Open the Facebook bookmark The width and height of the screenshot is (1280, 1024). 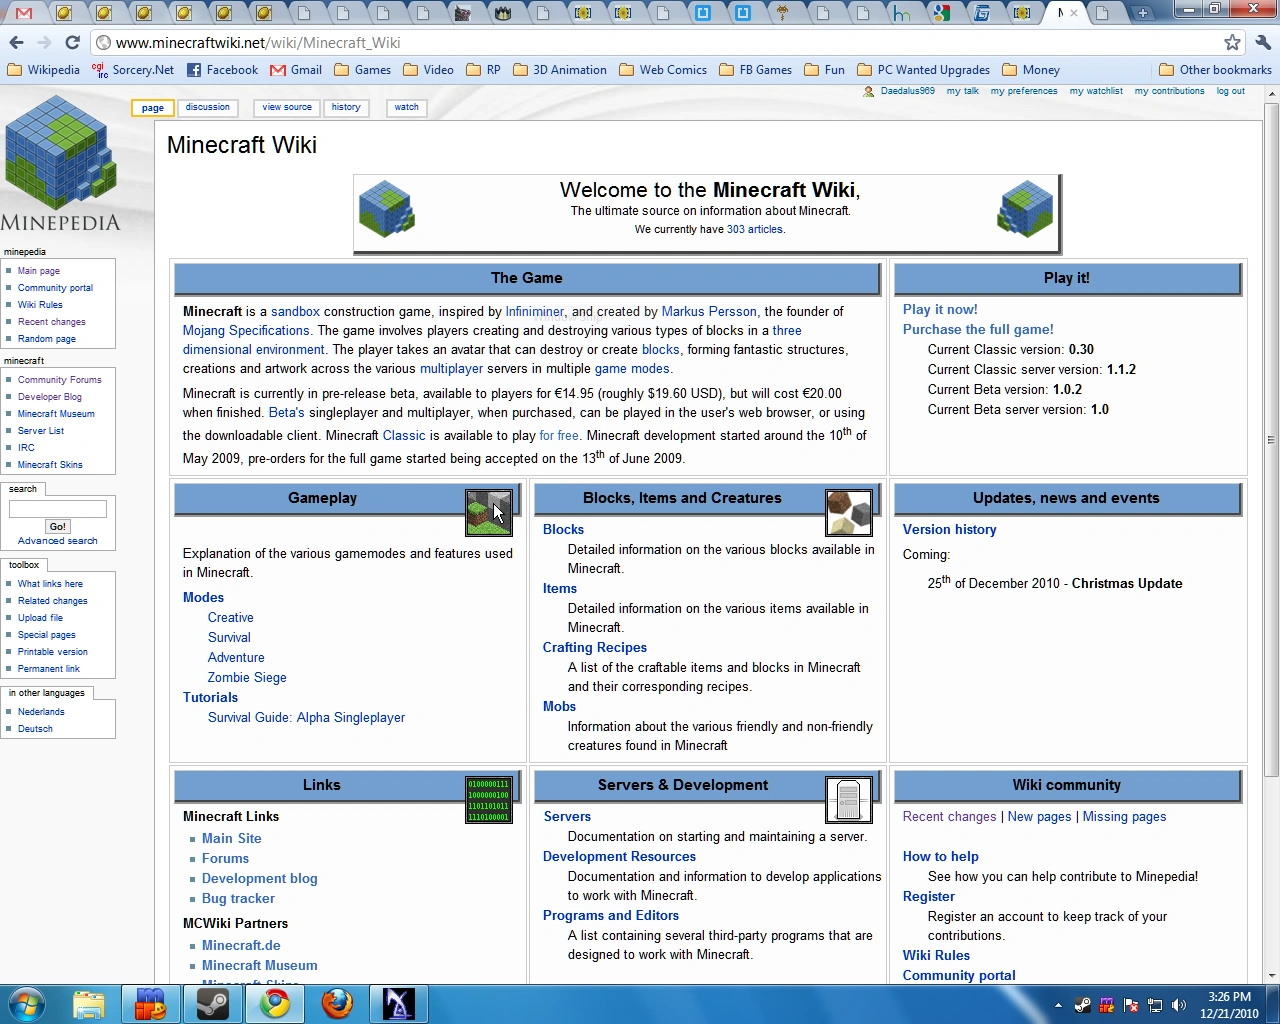click(223, 70)
